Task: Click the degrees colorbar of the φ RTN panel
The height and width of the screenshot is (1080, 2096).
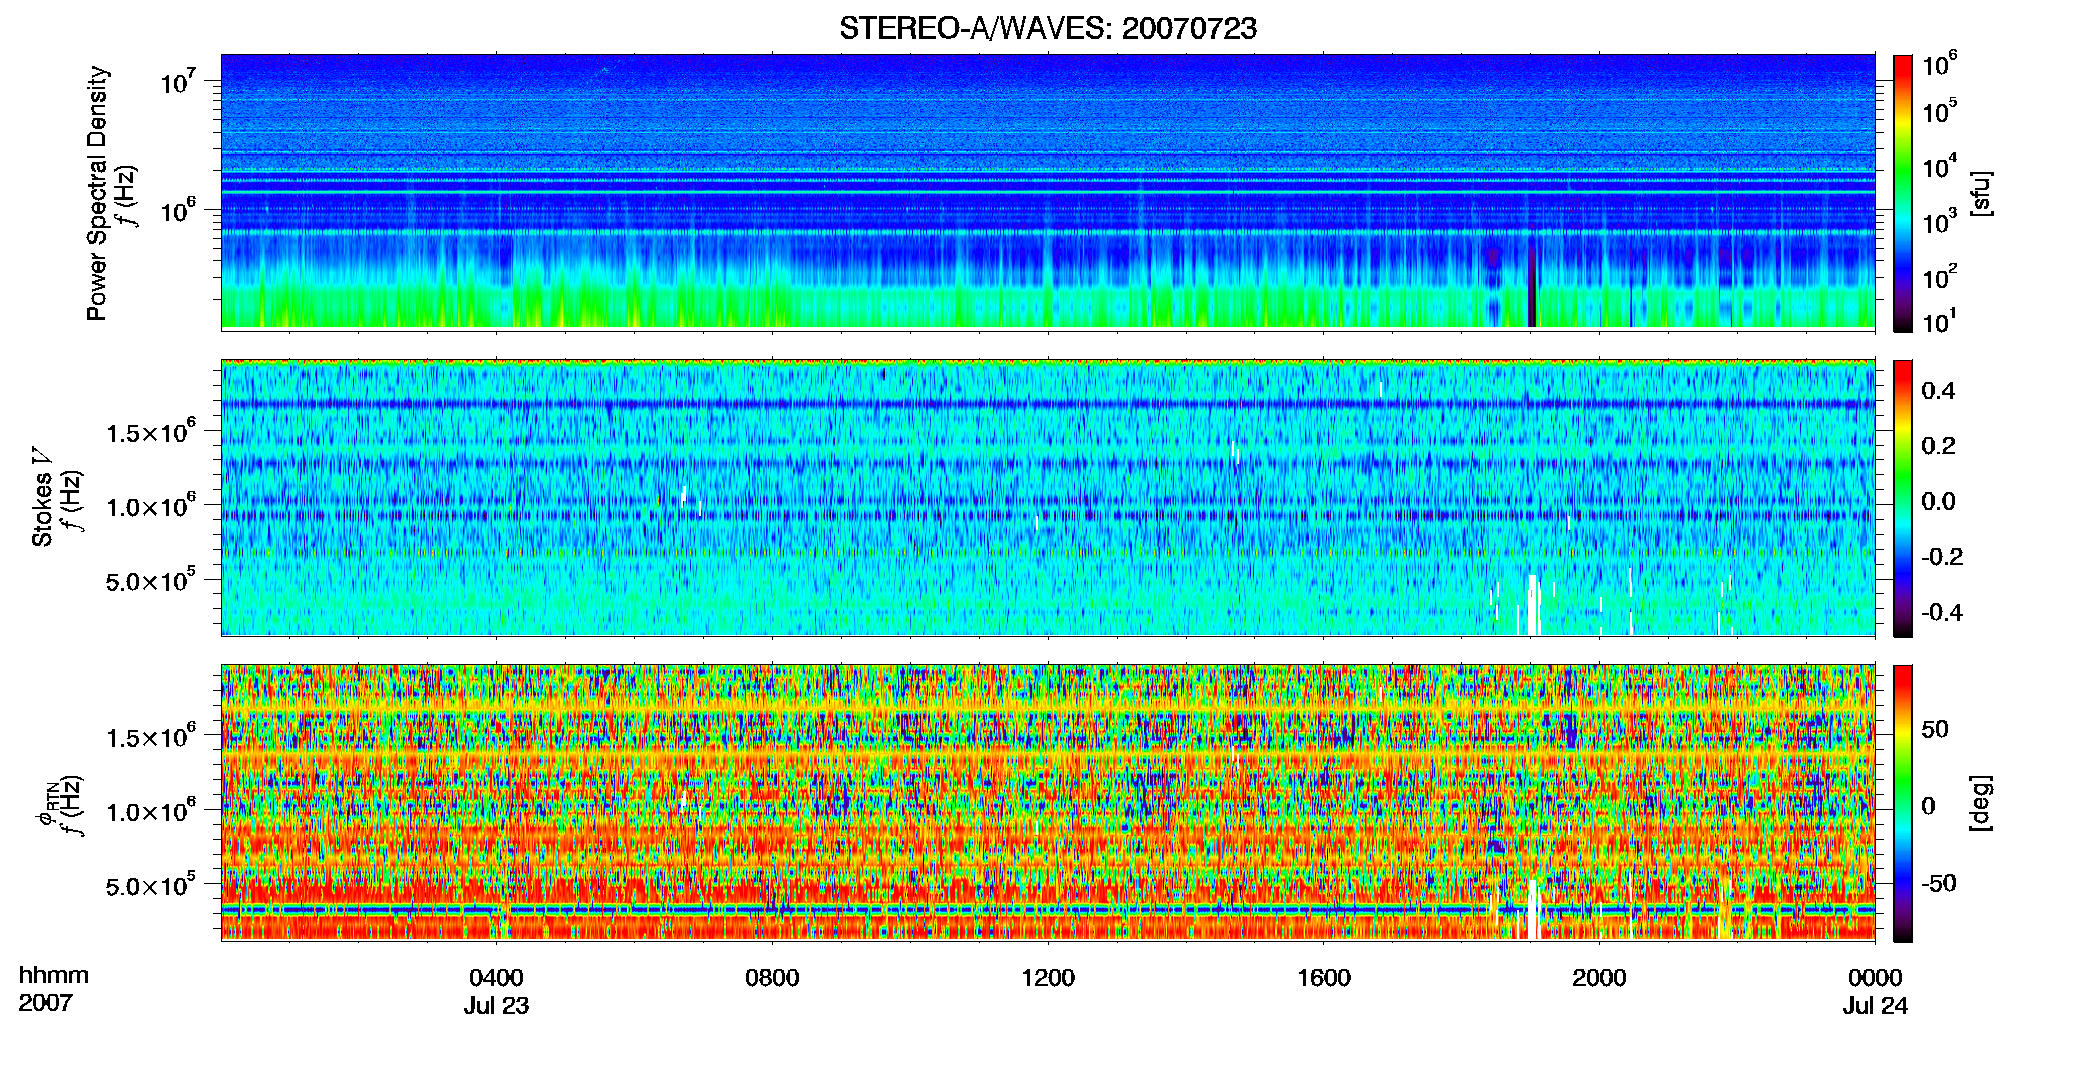Action: [1903, 803]
